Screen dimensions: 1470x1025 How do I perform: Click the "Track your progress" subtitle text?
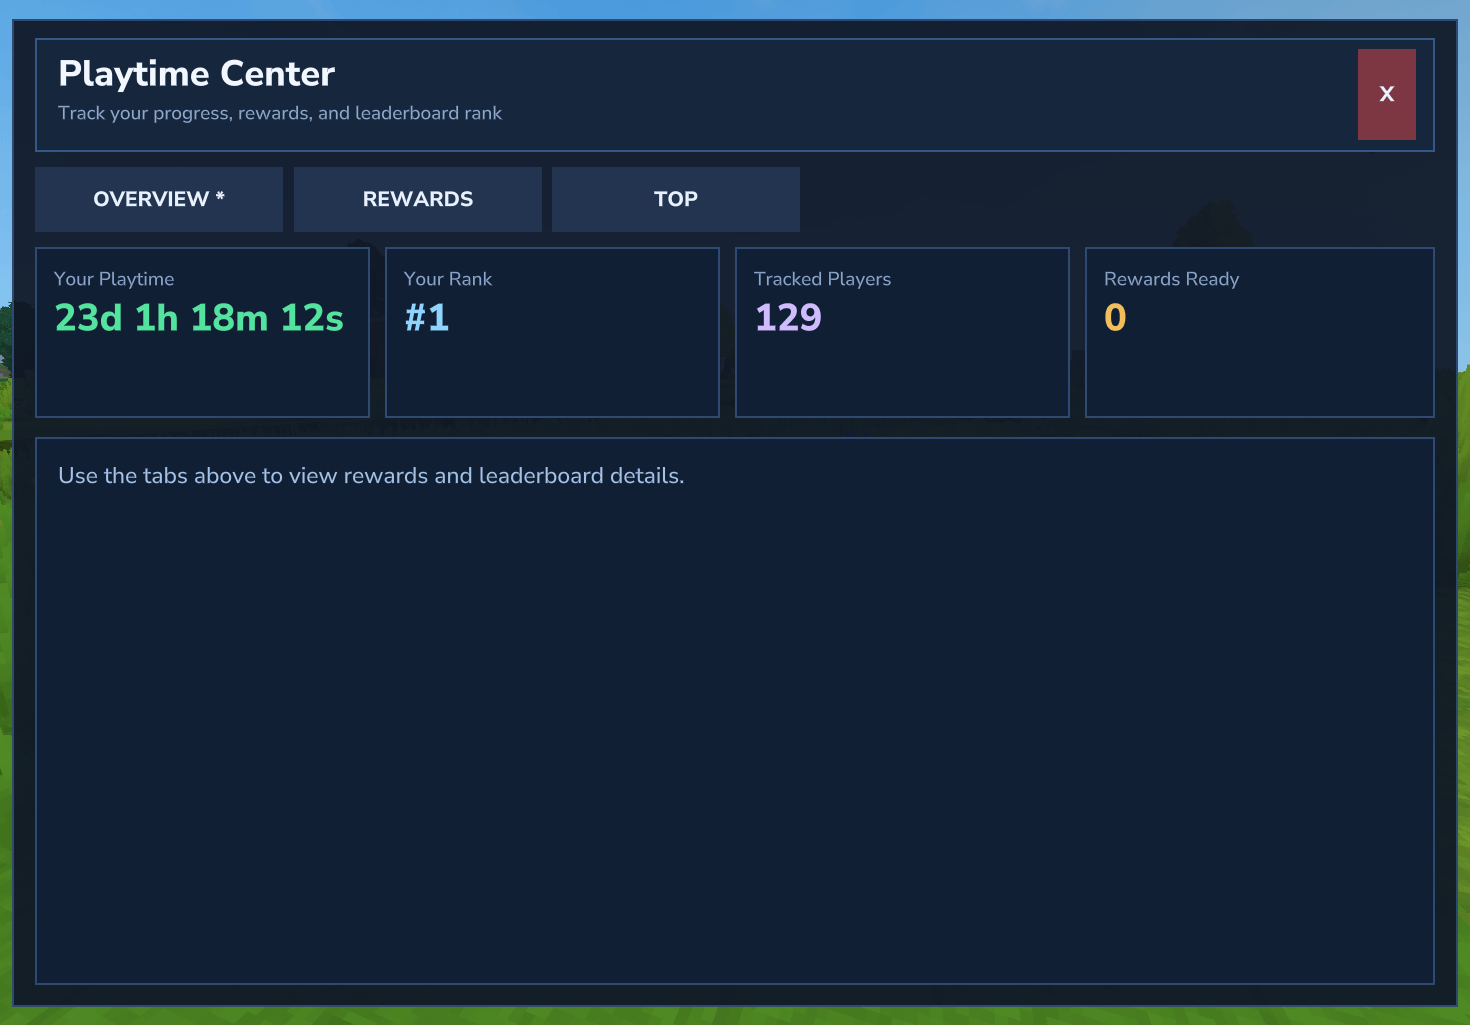(280, 113)
